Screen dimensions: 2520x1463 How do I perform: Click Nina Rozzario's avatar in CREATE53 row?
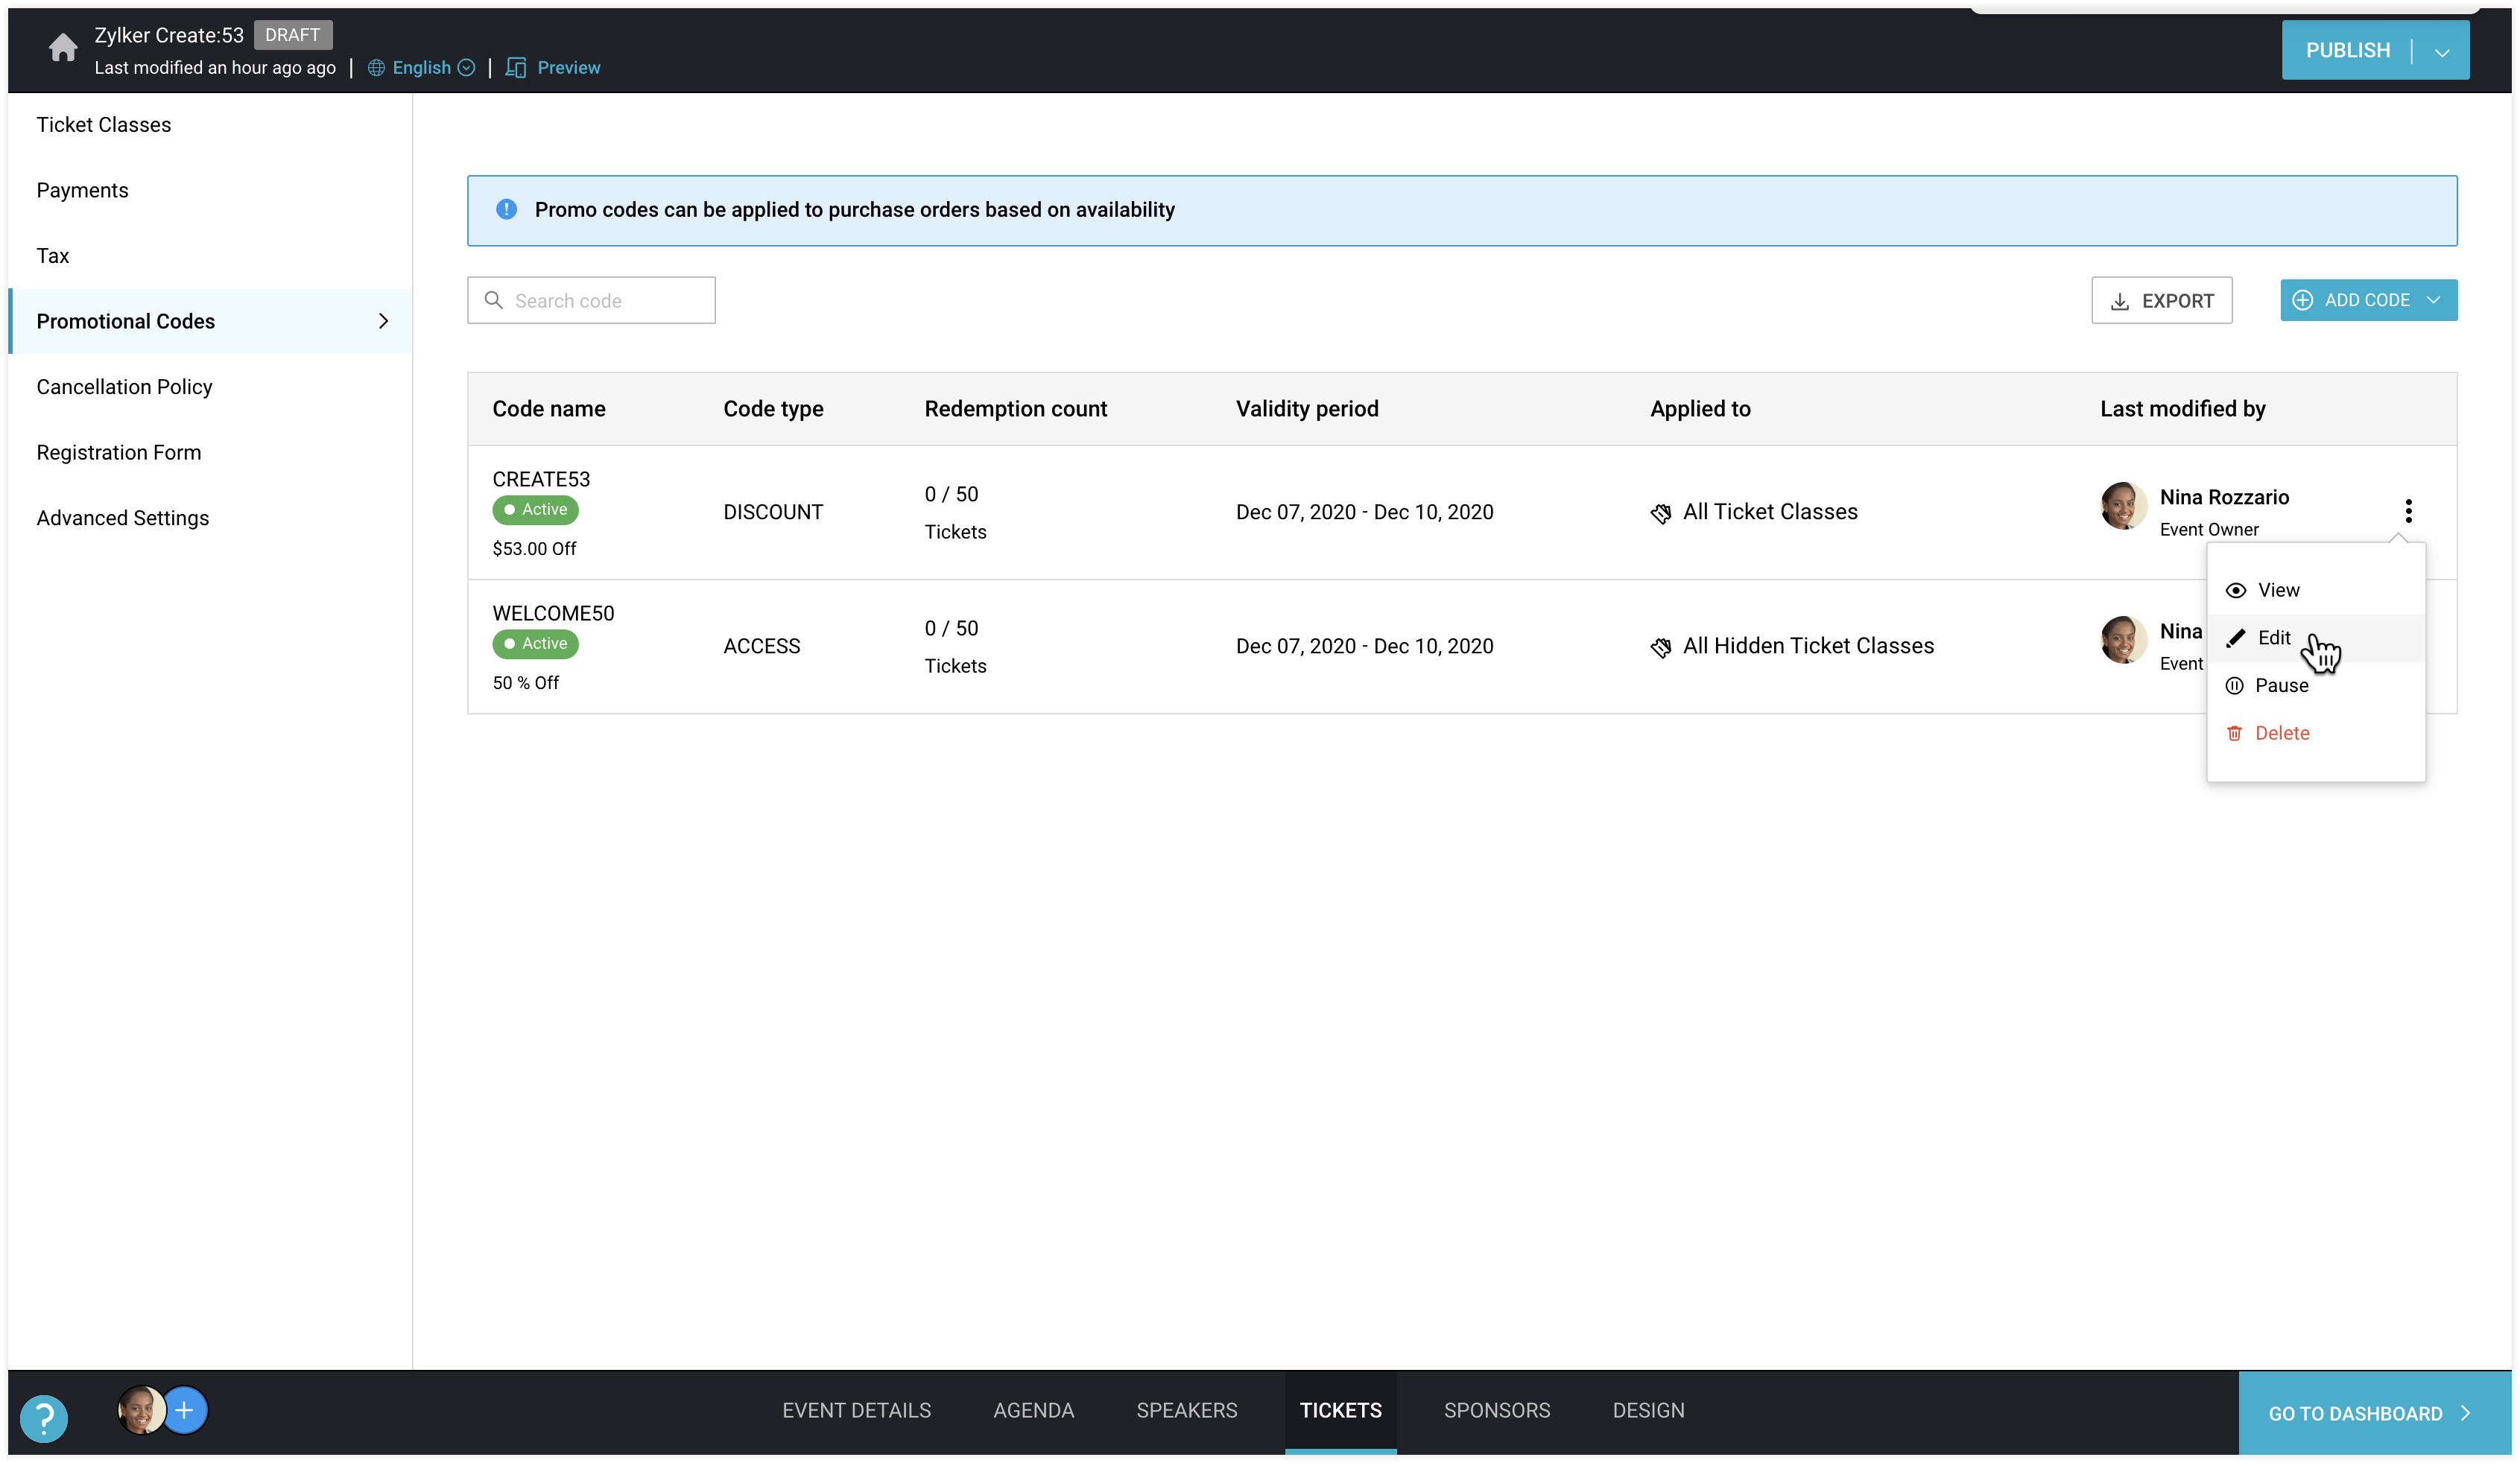pos(2123,506)
